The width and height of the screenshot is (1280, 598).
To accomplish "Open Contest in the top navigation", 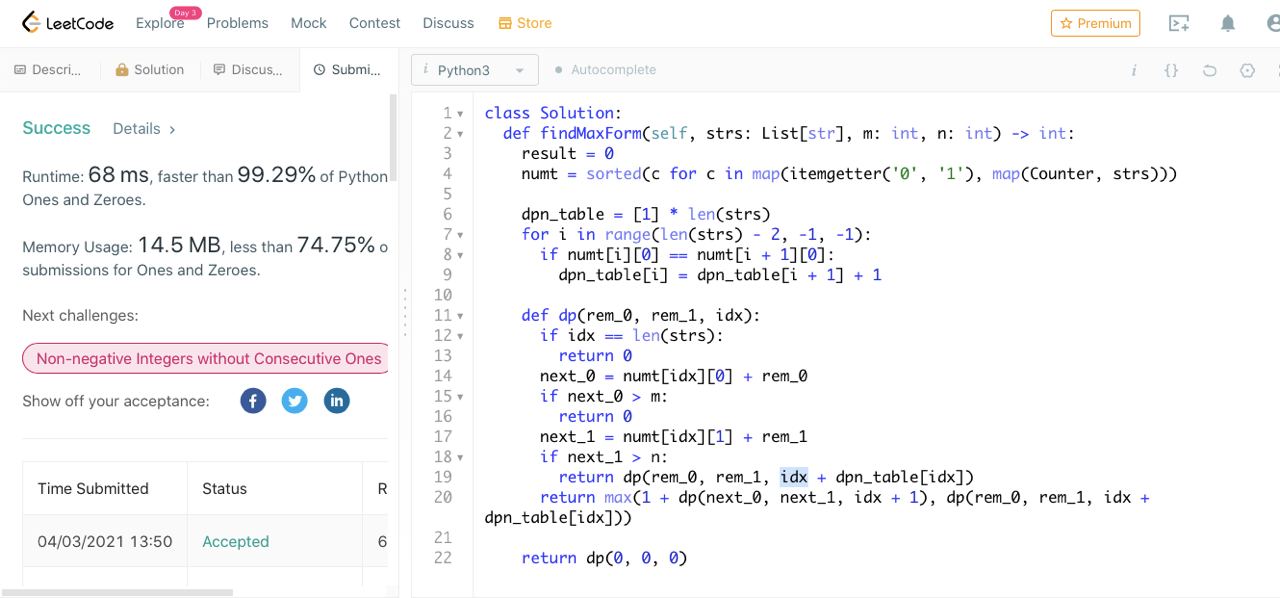I will pyautogui.click(x=375, y=23).
